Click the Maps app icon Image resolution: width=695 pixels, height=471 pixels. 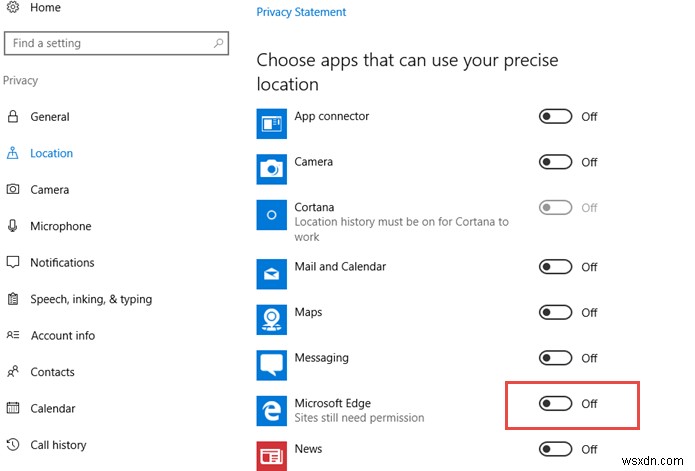271,320
